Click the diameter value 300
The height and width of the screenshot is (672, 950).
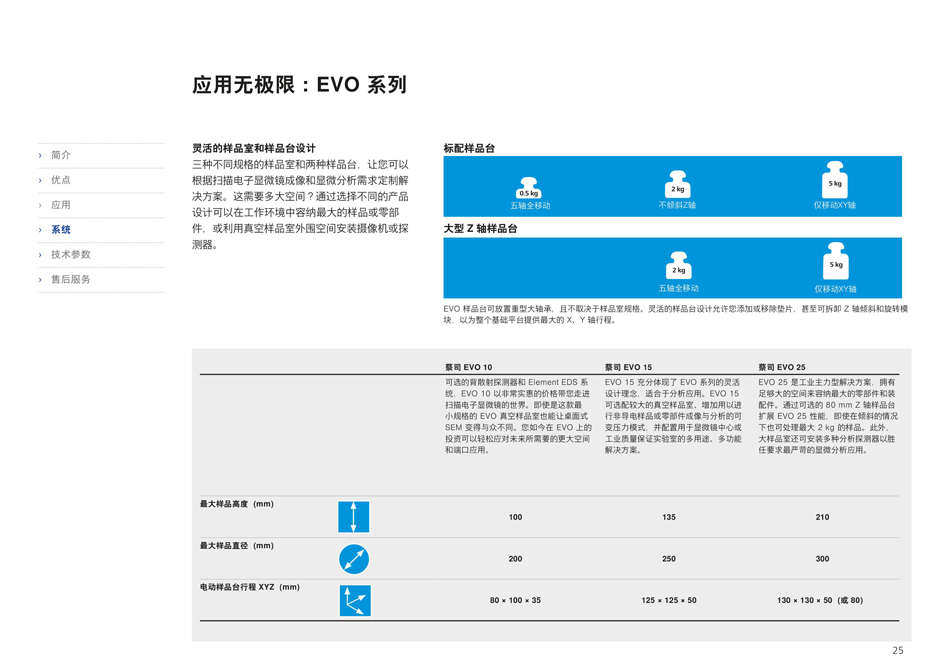pos(822,559)
